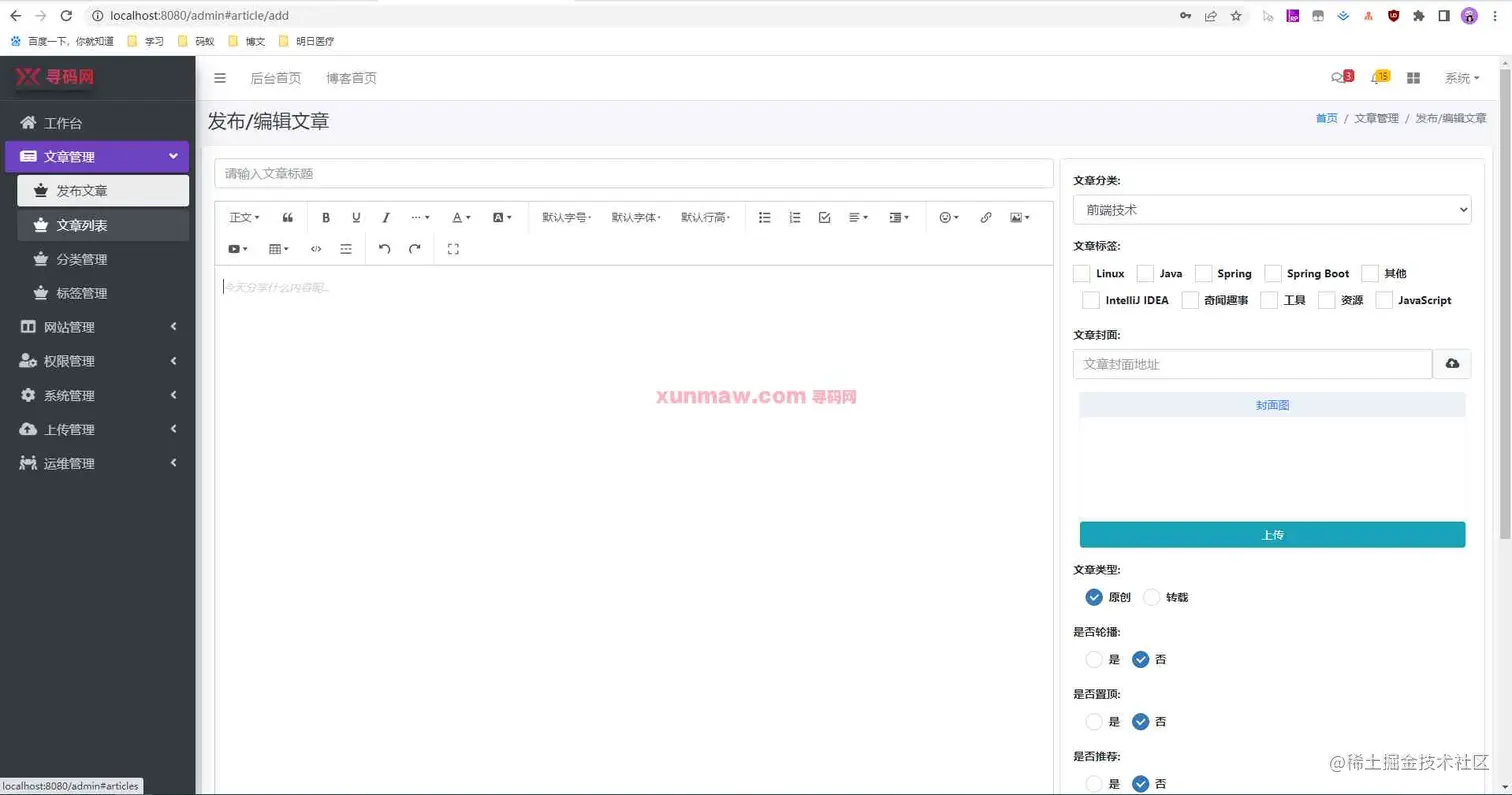Check the Spring Boot tag checkbox

pos(1273,274)
